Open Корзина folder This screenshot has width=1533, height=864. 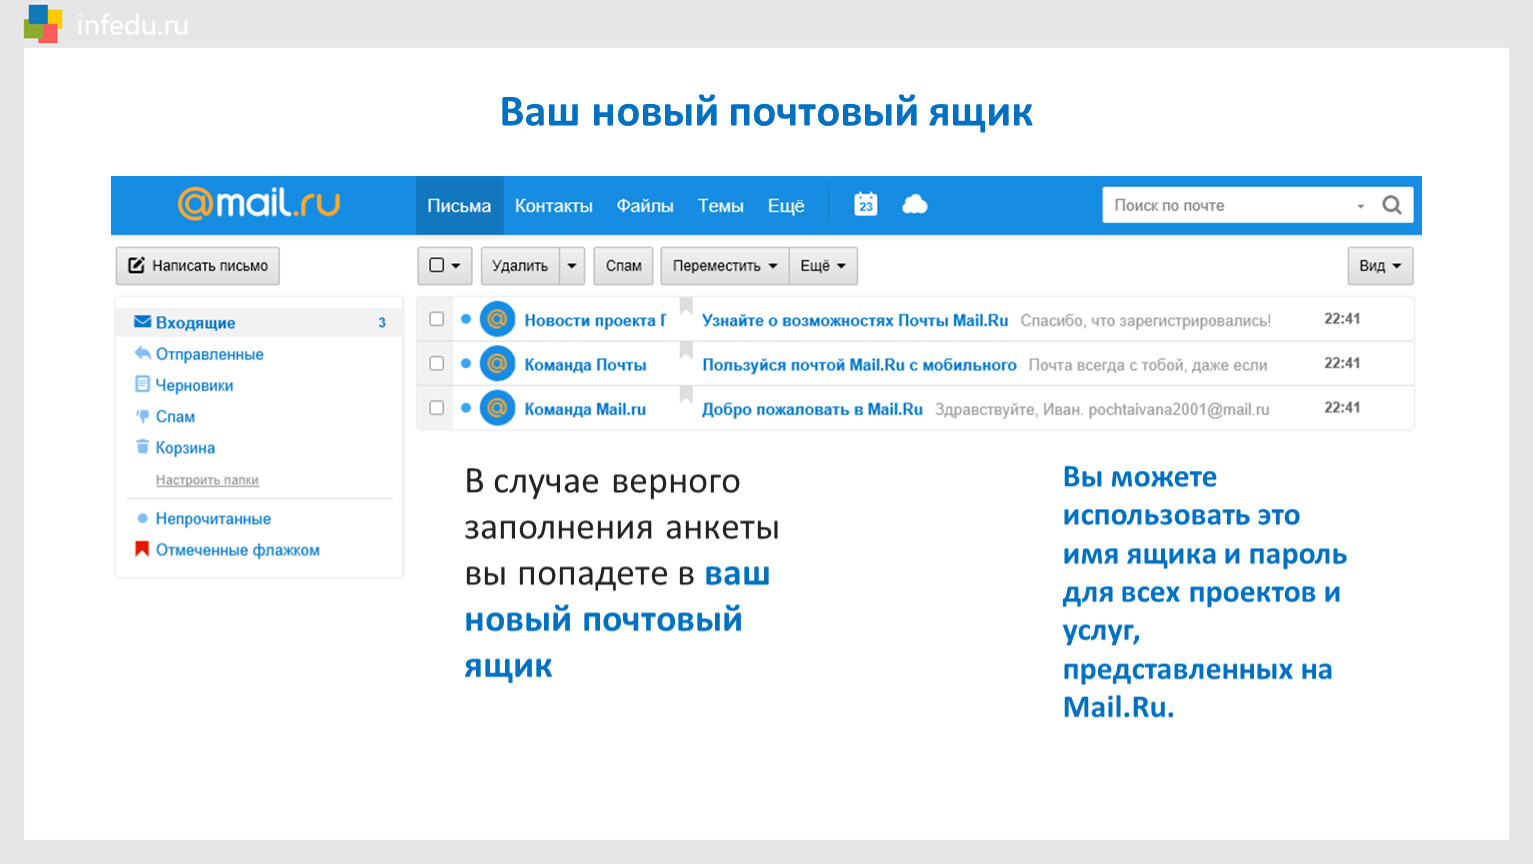185,447
